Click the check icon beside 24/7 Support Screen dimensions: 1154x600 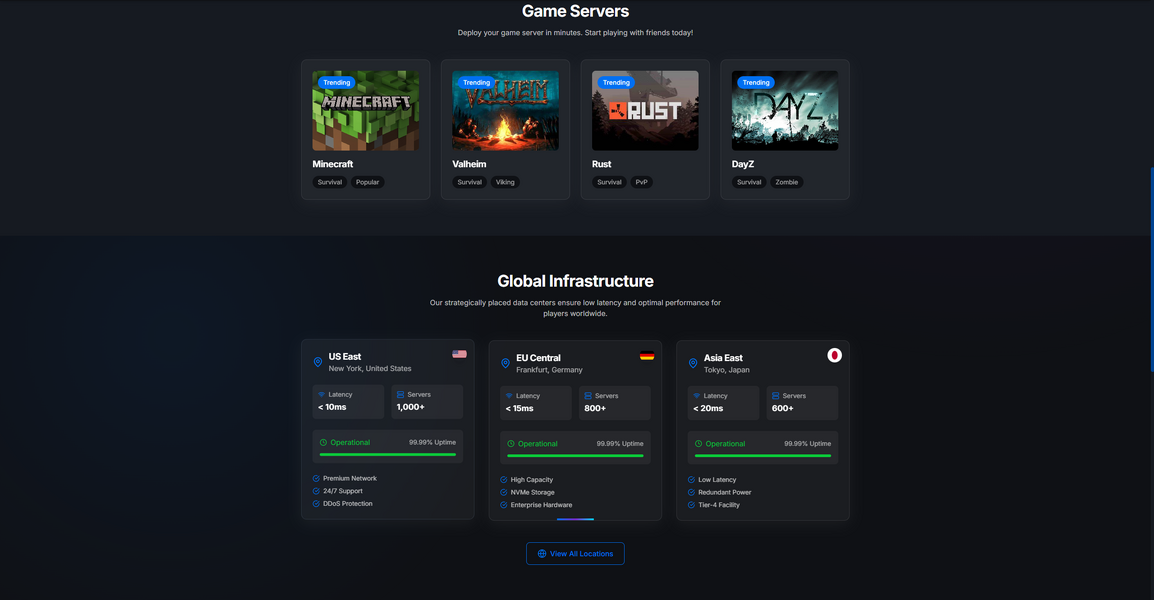(316, 491)
